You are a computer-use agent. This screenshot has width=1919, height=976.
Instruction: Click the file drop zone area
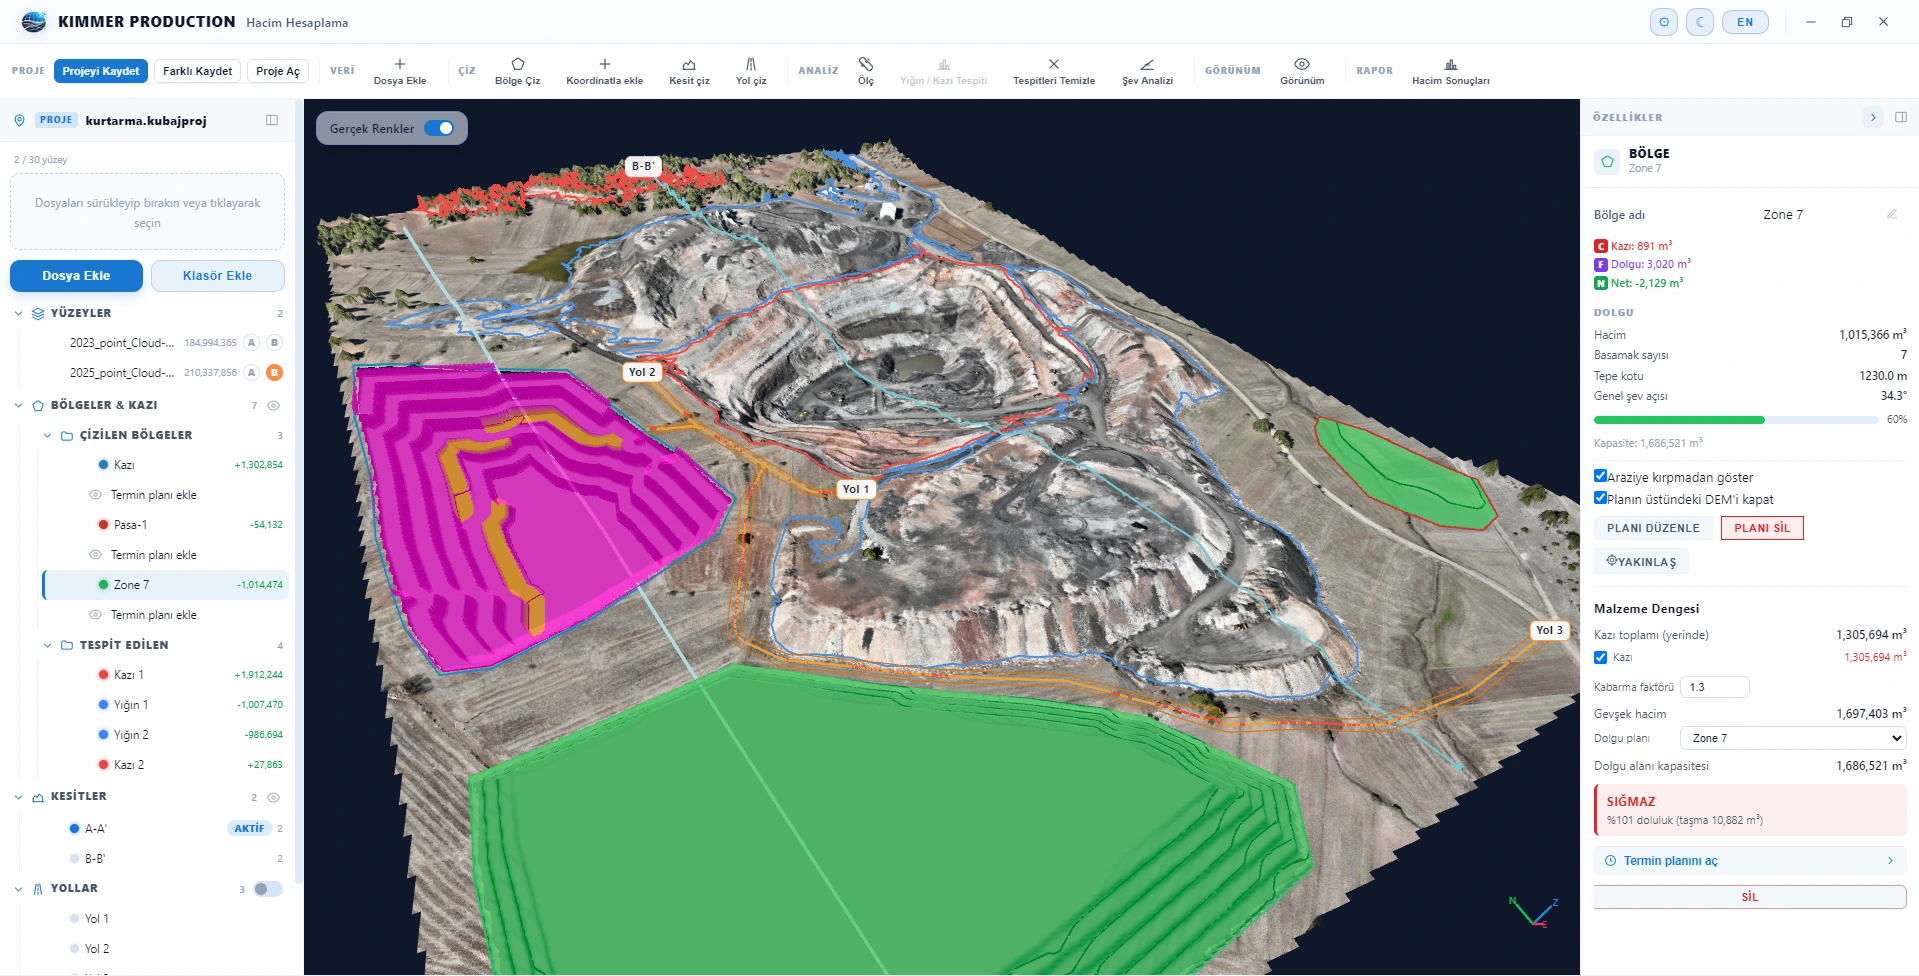tap(147, 212)
